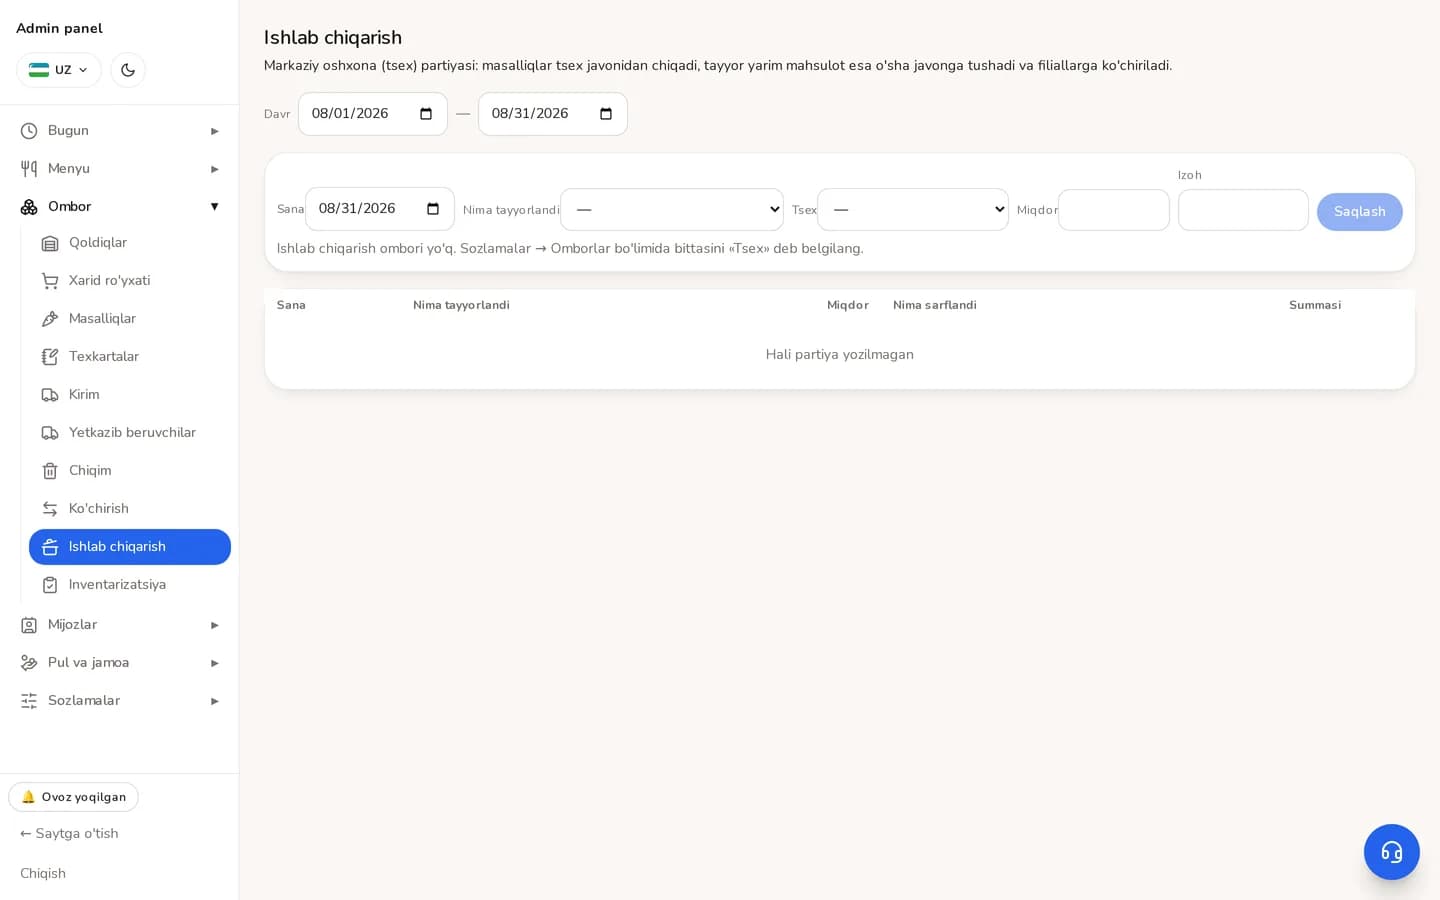Click the Masalliqlar carrot icon
This screenshot has width=1440, height=900.
50,319
